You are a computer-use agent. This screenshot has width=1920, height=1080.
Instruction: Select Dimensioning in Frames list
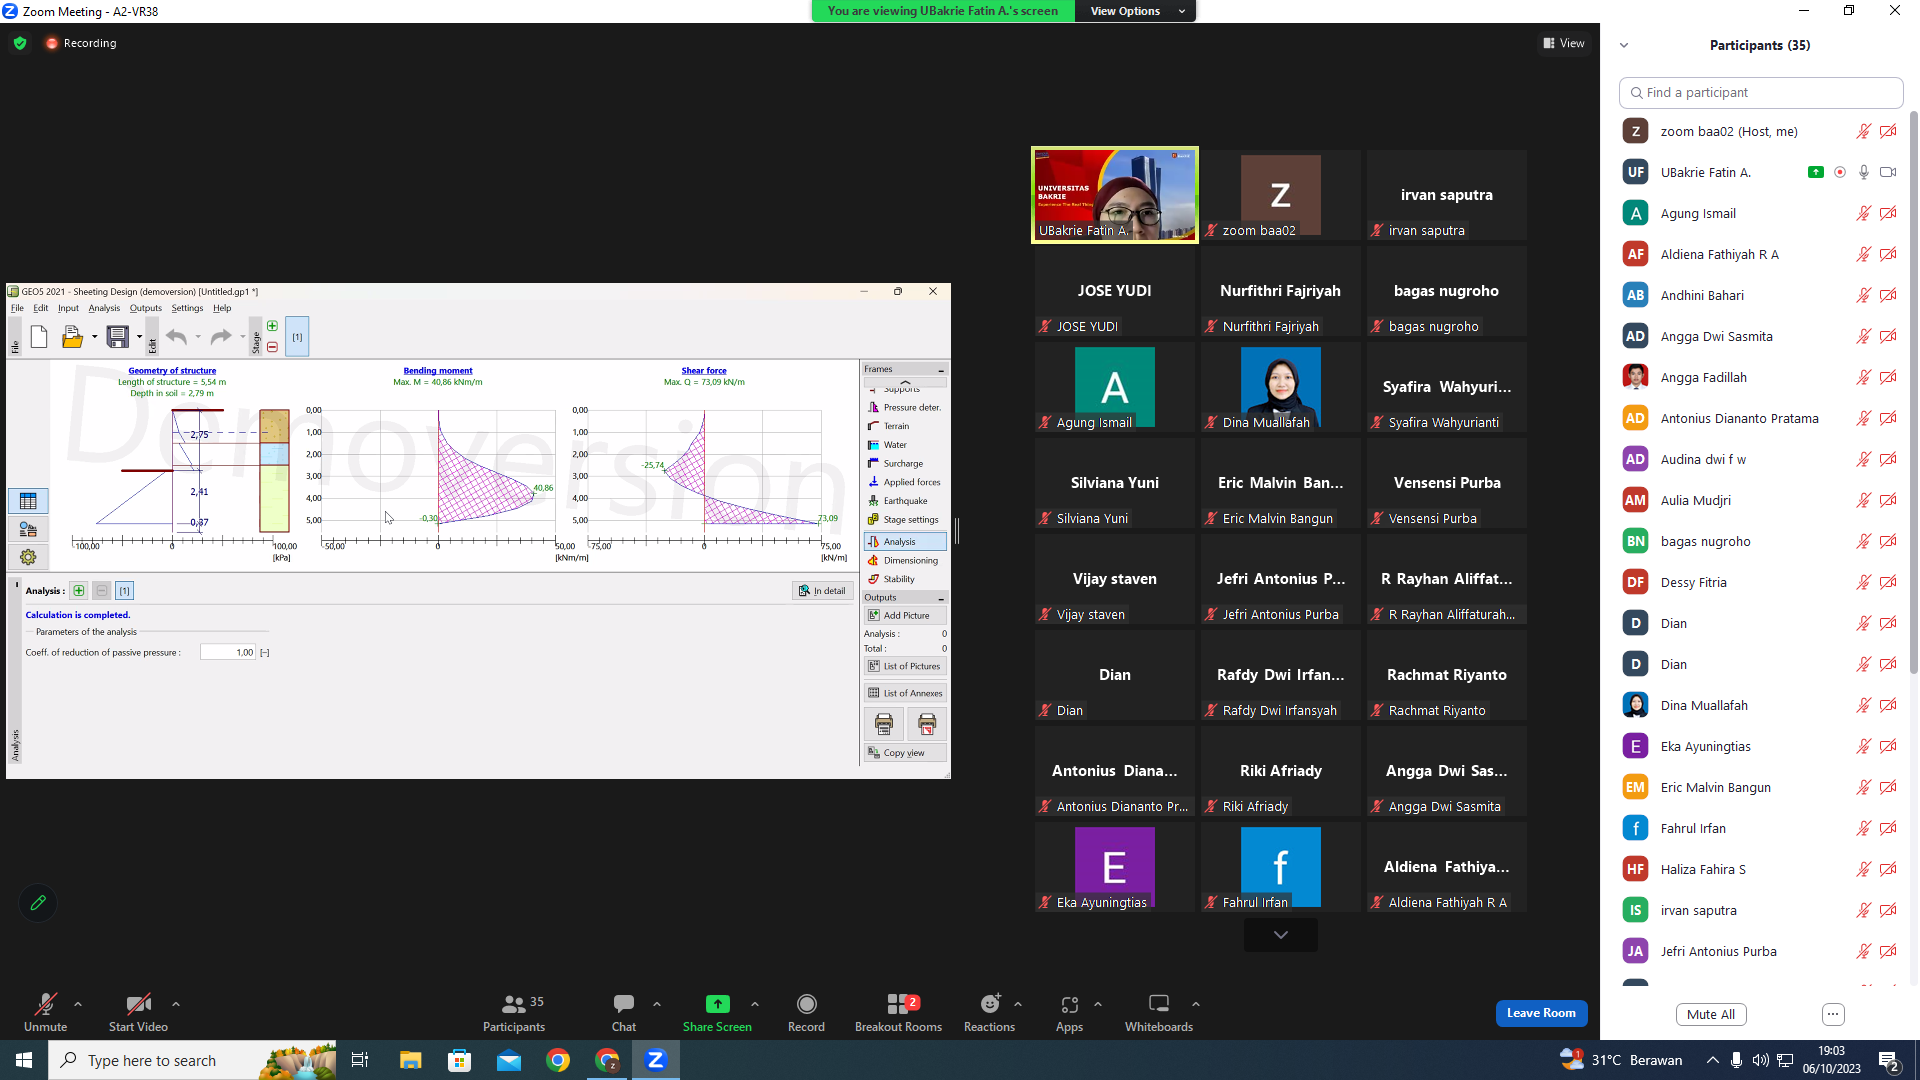pos(905,560)
